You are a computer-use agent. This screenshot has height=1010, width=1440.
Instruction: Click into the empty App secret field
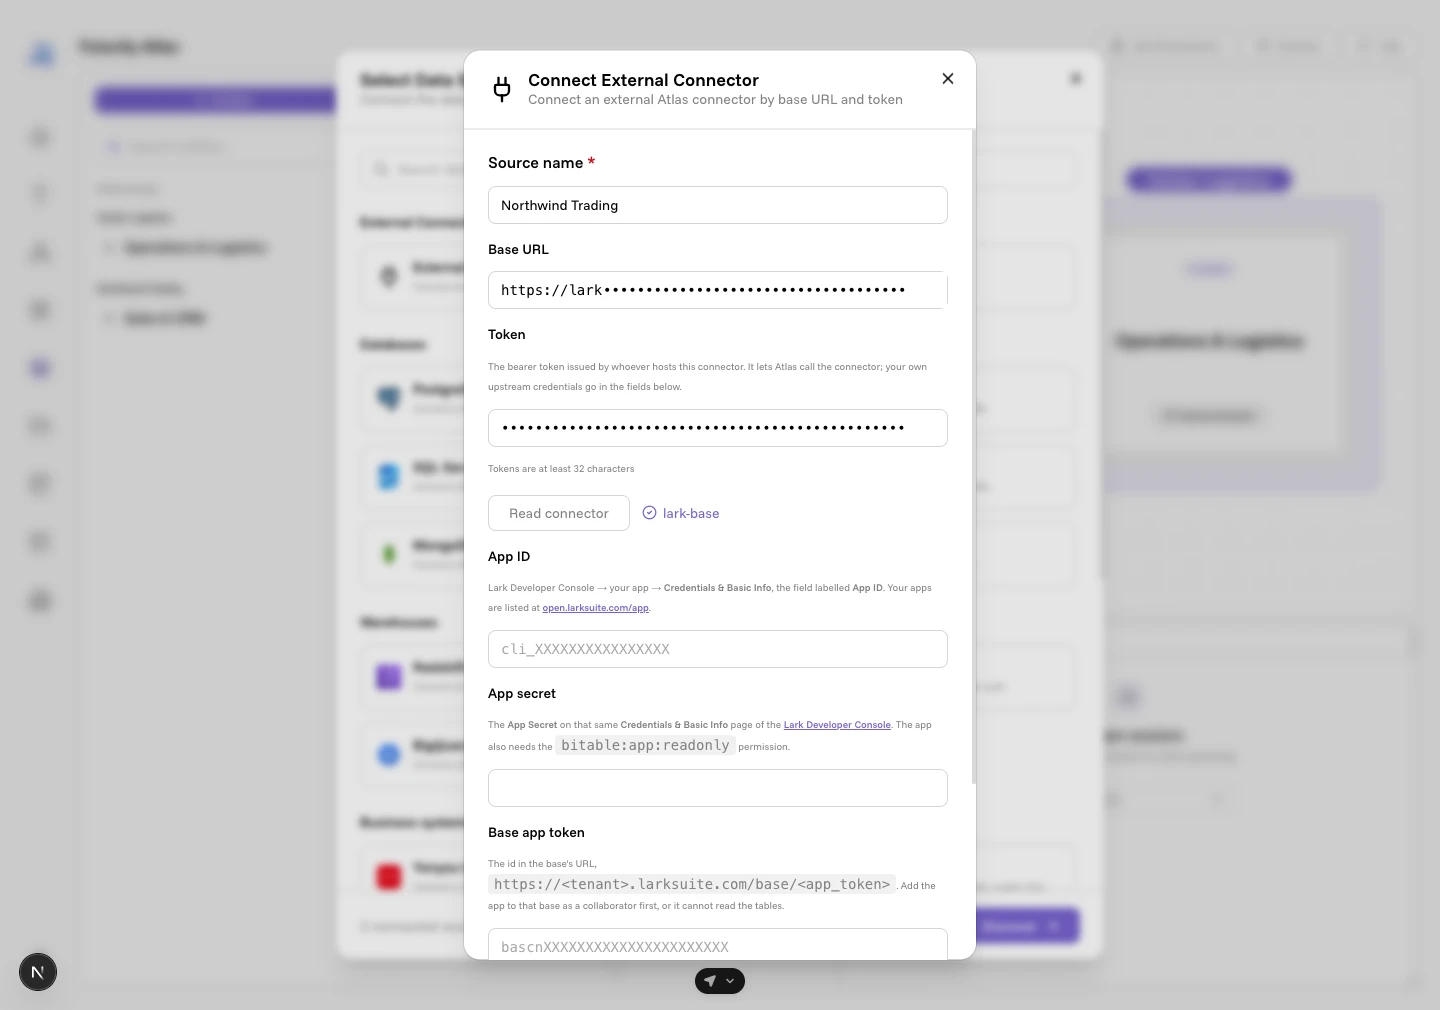pyautogui.click(x=718, y=788)
